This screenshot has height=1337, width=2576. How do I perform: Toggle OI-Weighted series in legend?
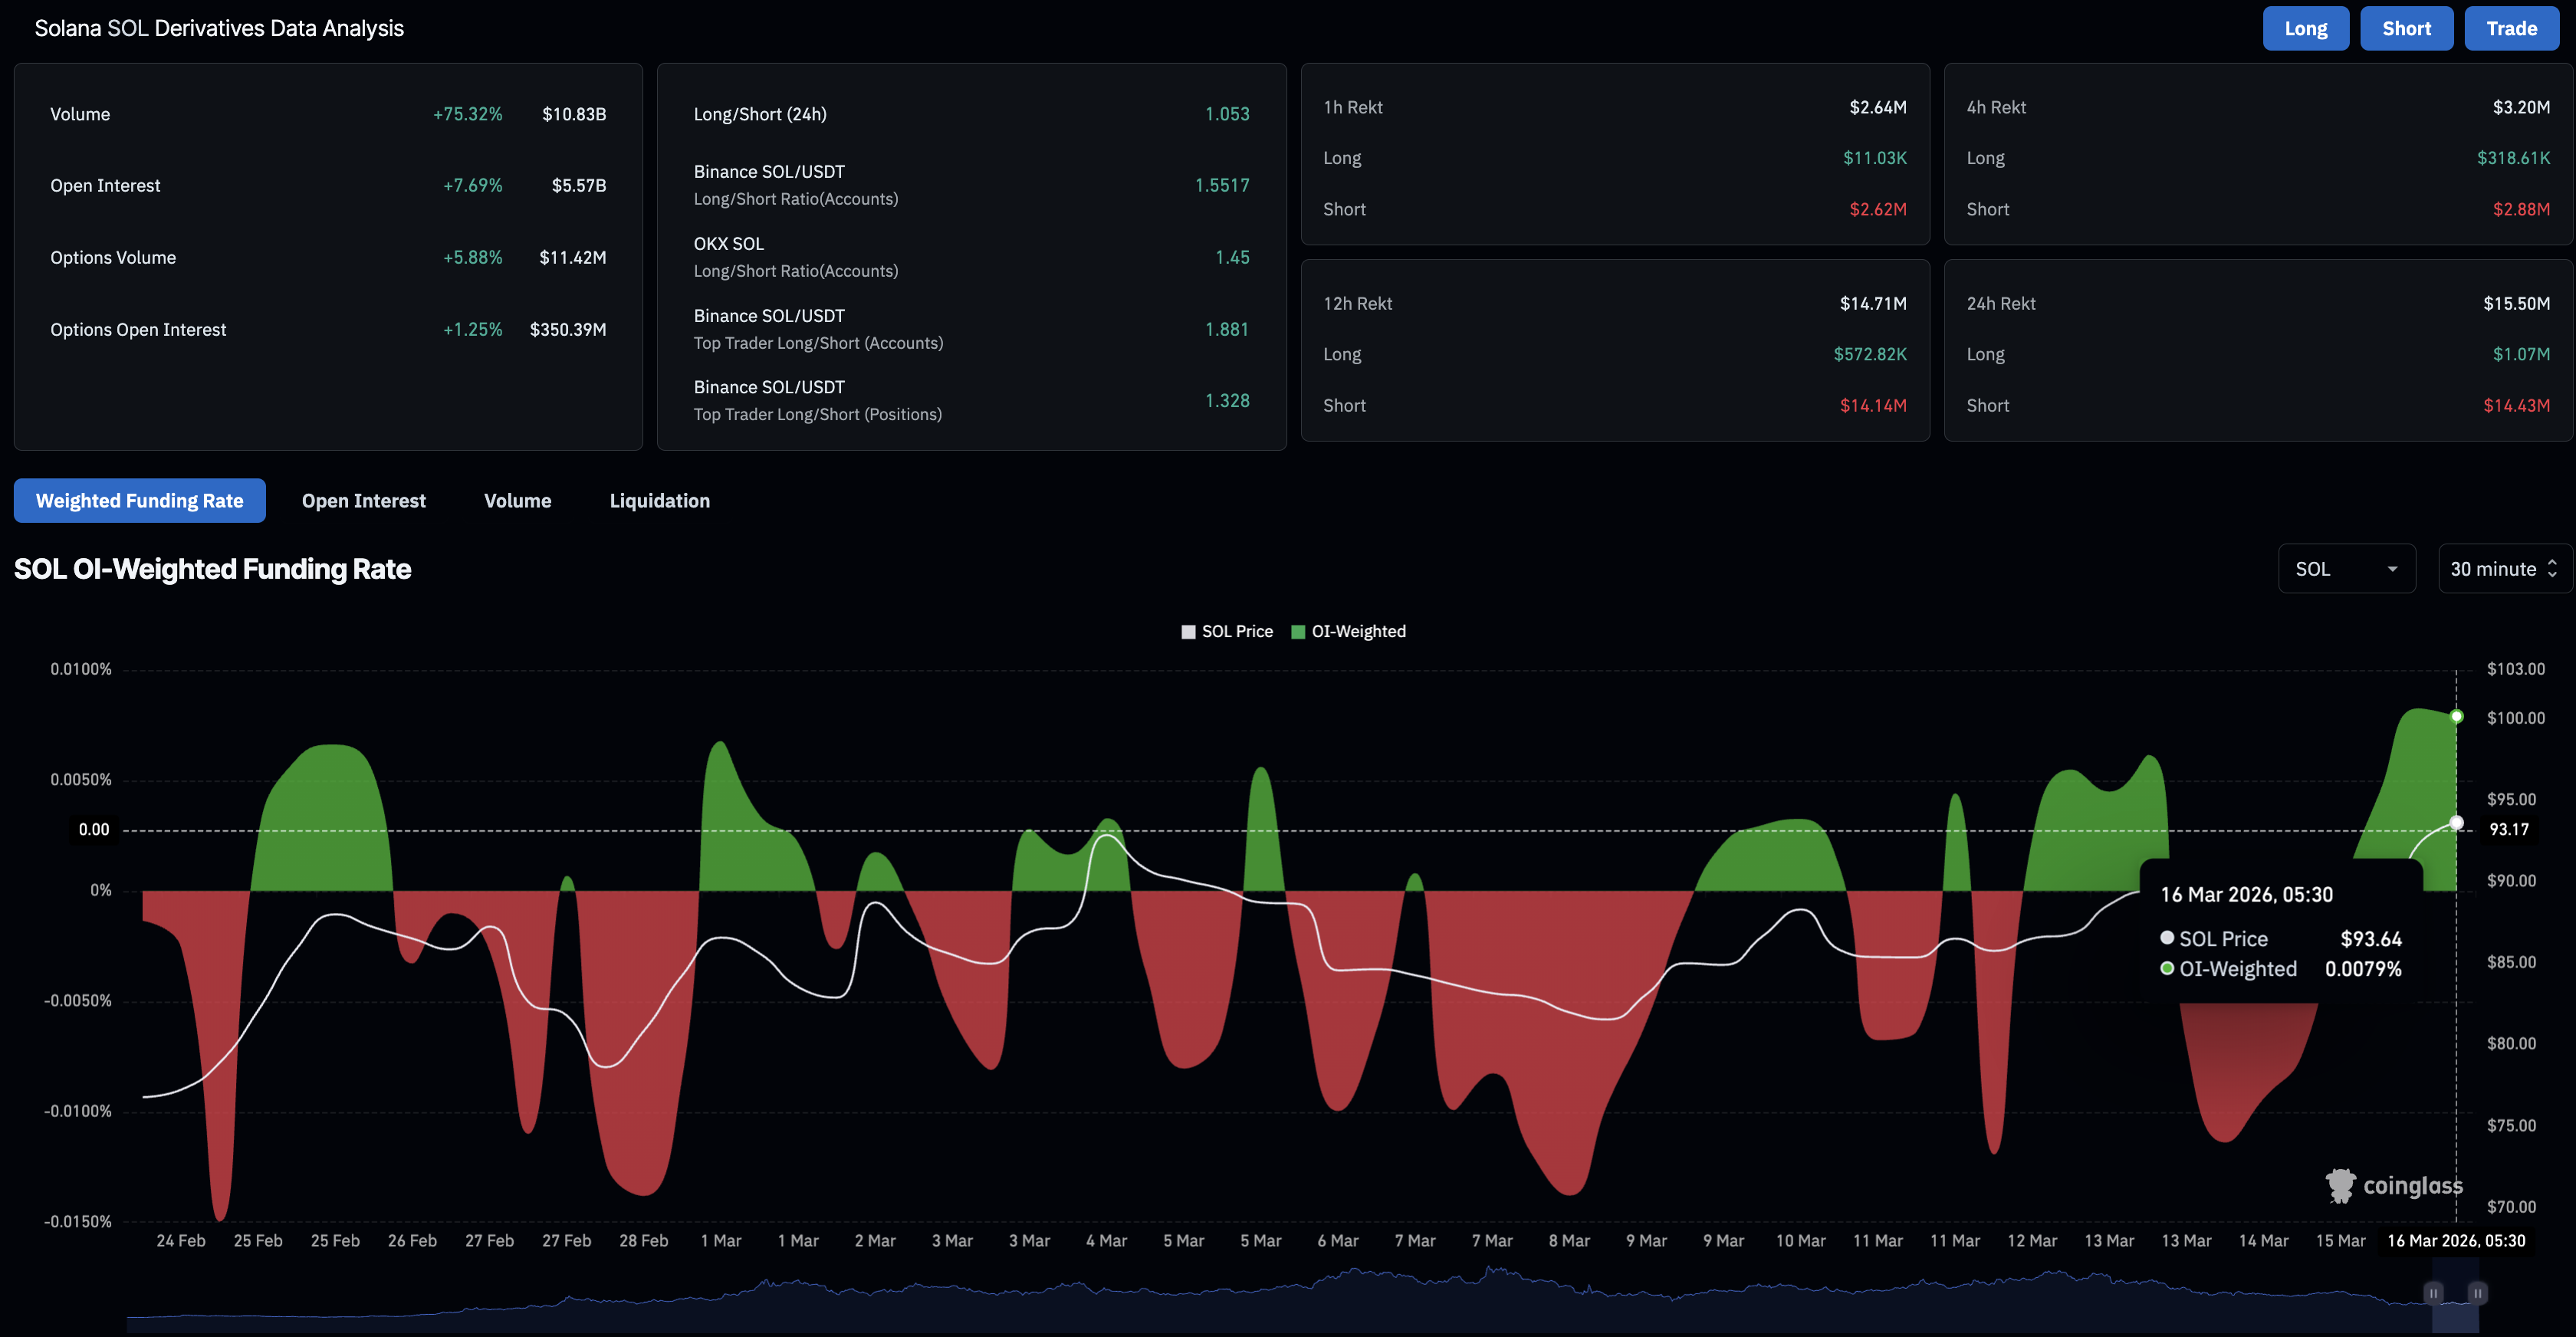click(1358, 632)
